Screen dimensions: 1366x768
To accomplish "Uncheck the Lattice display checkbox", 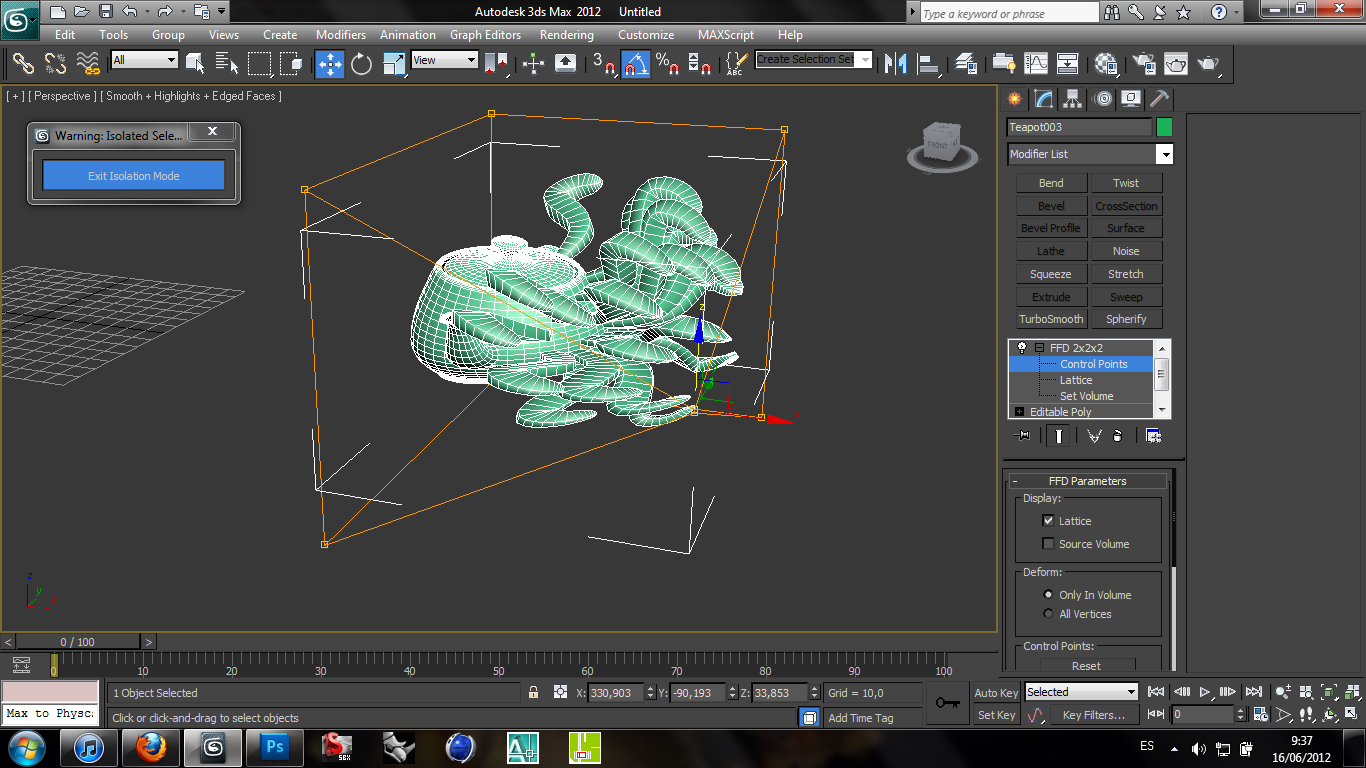I will pos(1048,520).
